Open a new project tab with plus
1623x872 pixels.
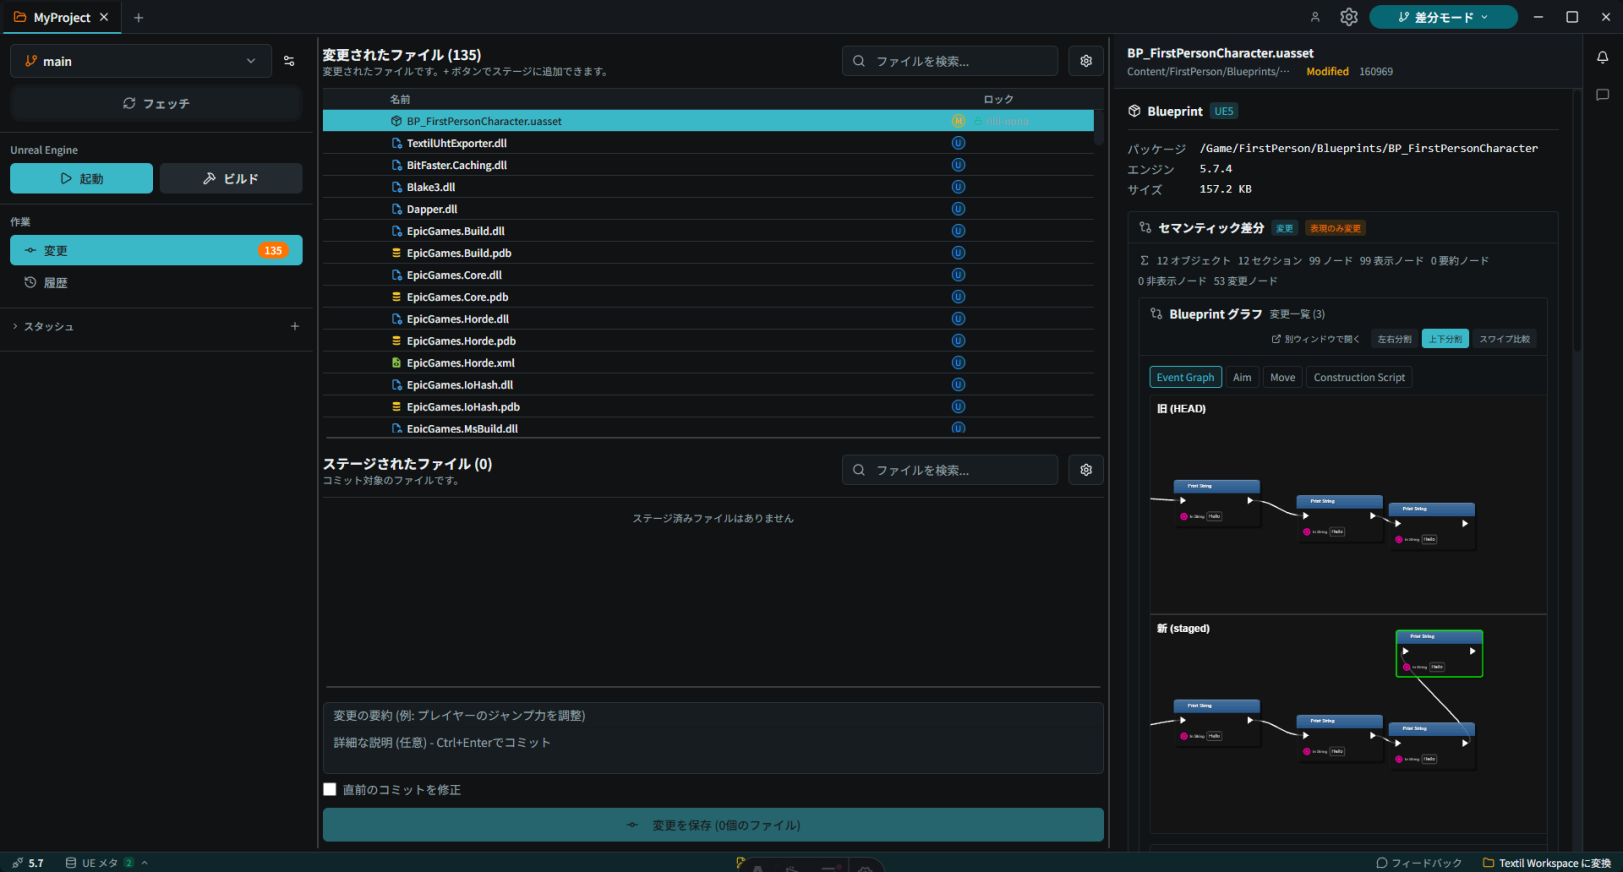139,17
